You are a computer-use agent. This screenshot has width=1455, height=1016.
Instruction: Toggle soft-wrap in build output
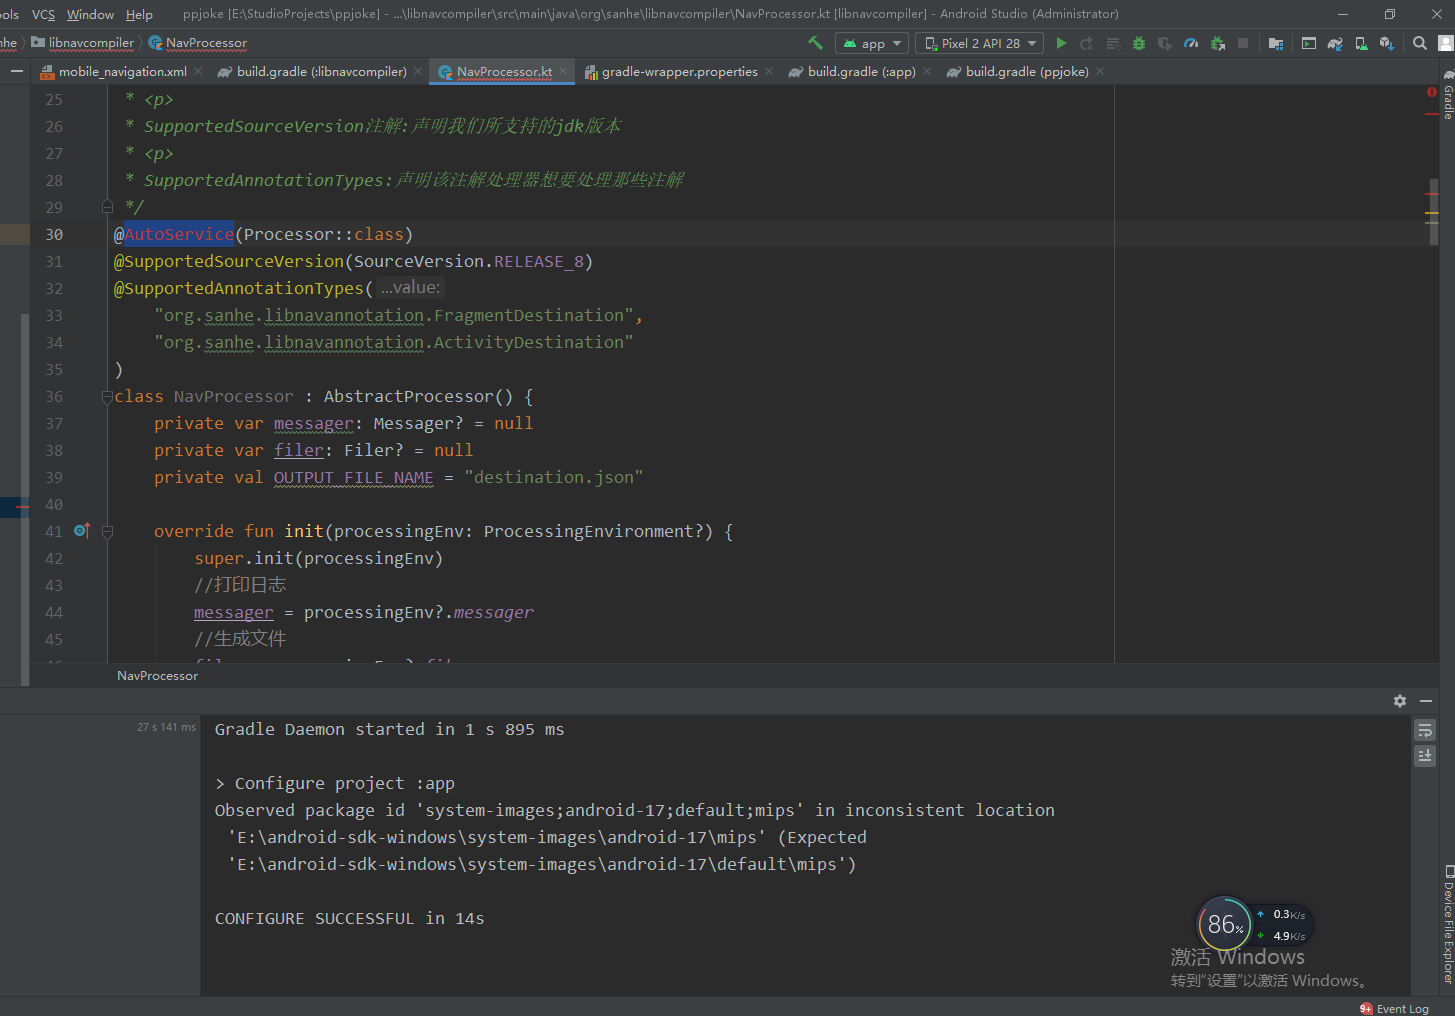tap(1425, 730)
